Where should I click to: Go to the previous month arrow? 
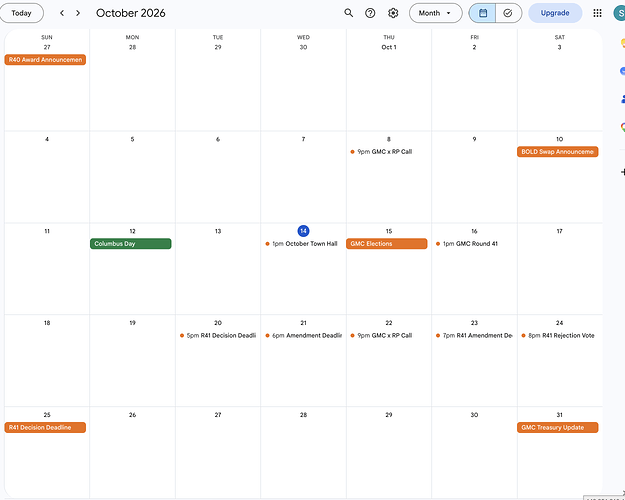[62, 13]
